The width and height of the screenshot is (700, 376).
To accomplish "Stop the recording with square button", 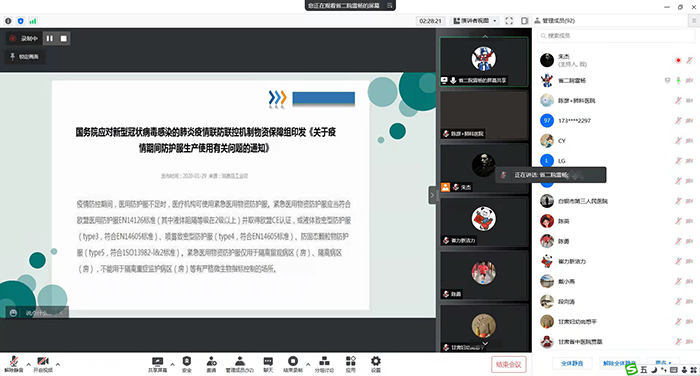I will [64, 38].
